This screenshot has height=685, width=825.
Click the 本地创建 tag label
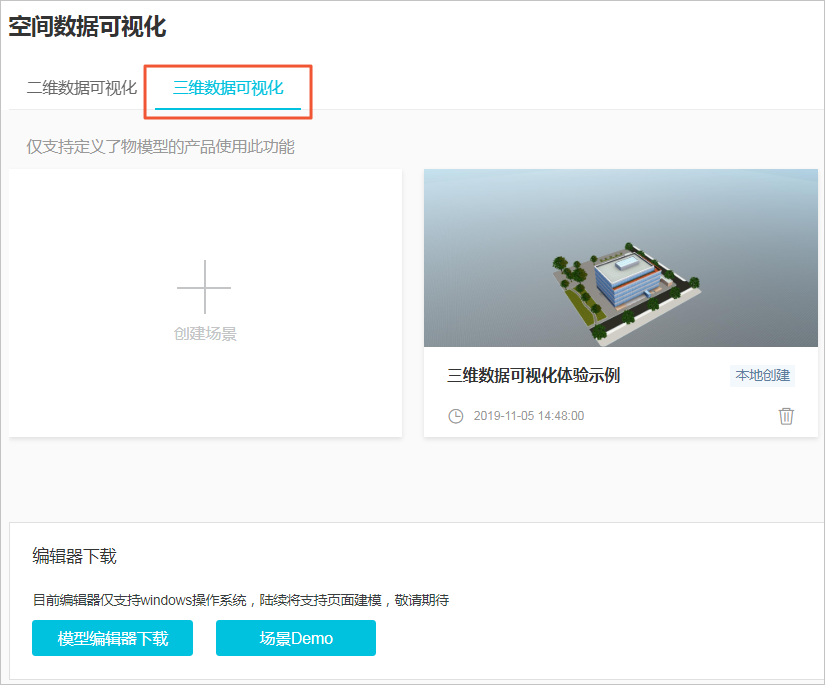763,376
